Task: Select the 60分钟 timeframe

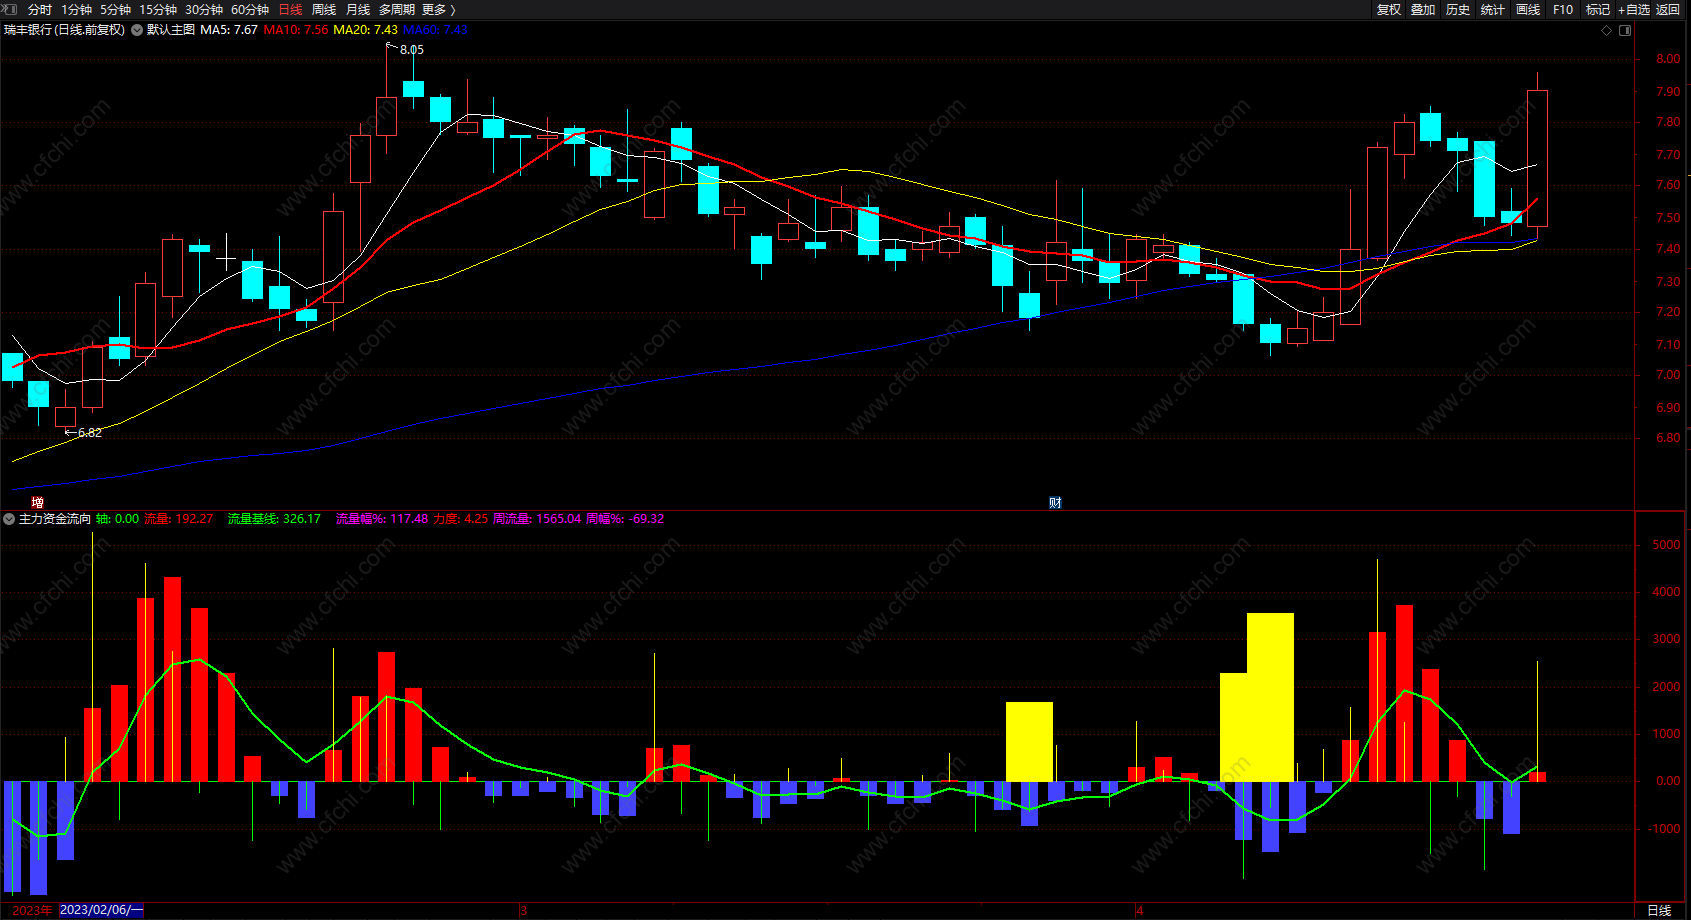Action: (249, 10)
